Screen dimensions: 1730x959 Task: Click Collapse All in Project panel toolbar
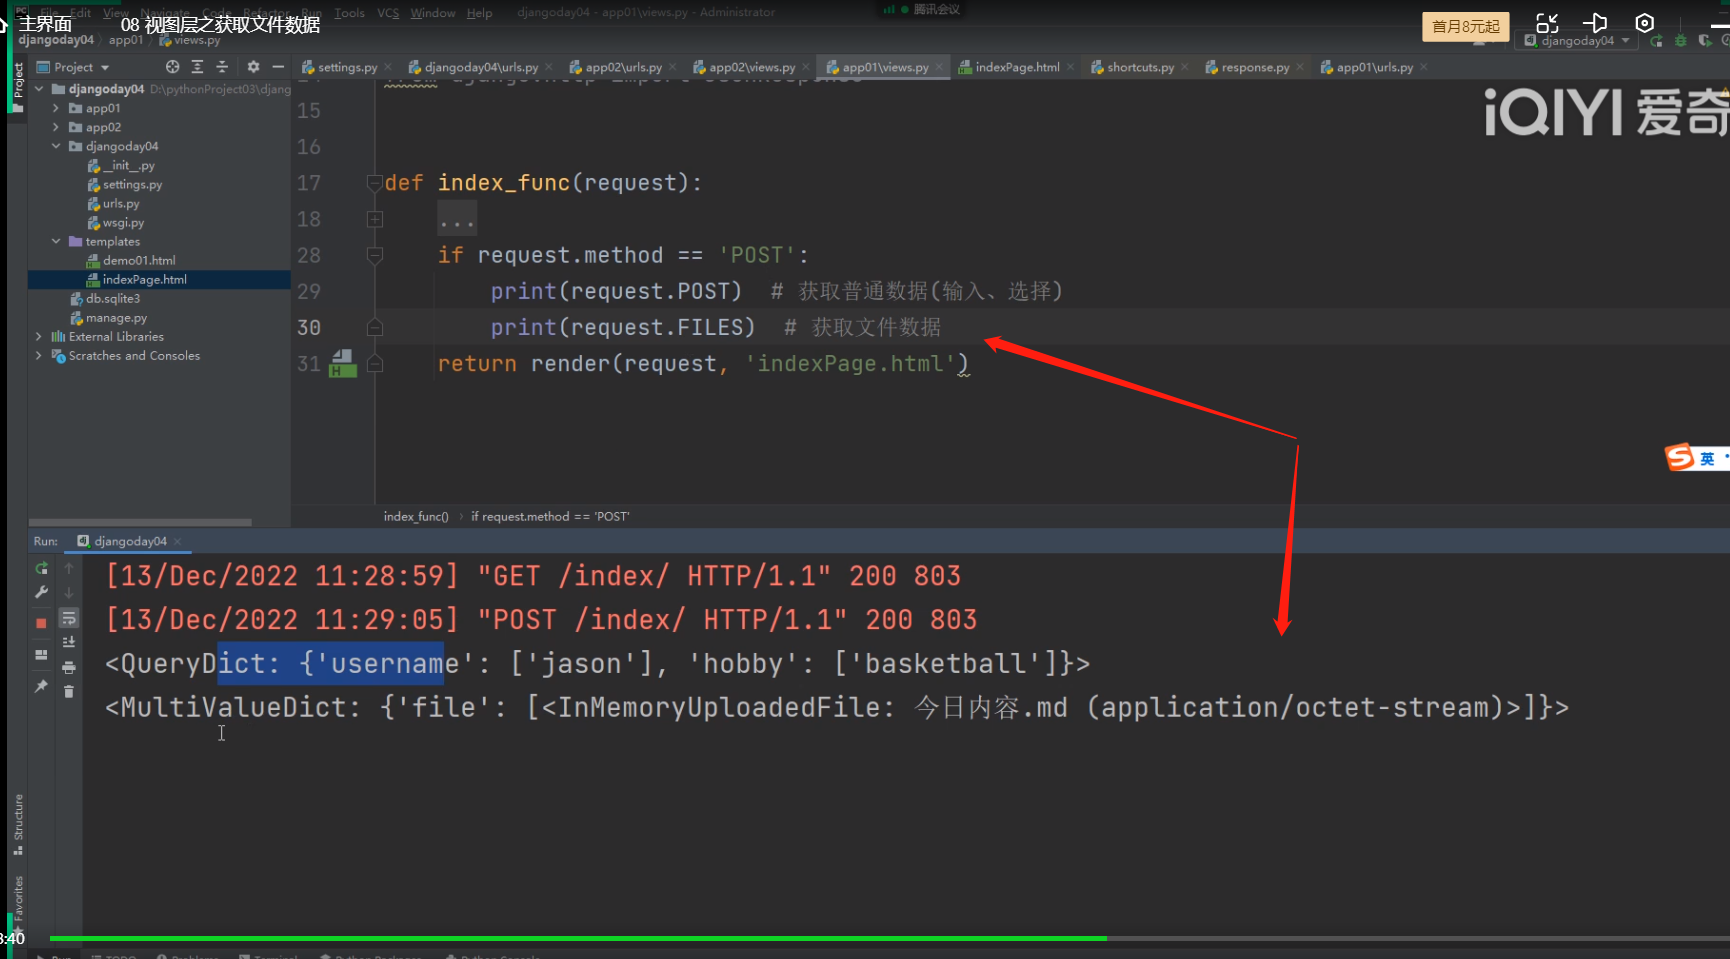(222, 67)
